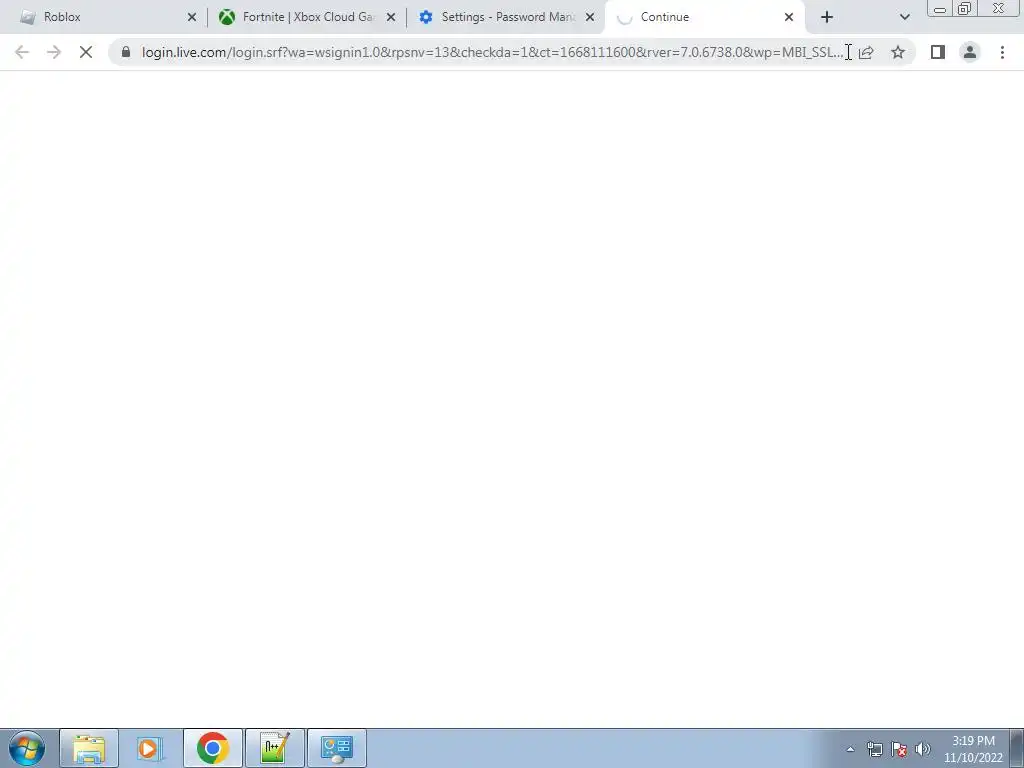Launch Windows Media Player from taskbar
1024x768 pixels.
(149, 748)
